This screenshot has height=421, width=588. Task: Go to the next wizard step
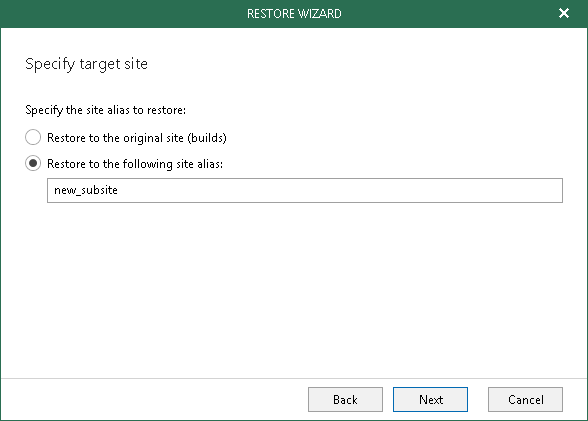tap(430, 400)
